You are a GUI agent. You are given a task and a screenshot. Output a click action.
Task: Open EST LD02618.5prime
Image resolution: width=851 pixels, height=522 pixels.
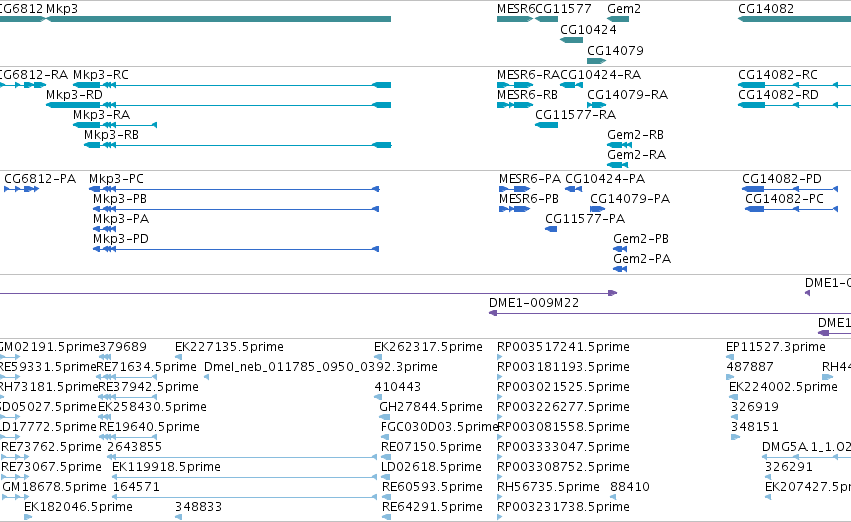click(385, 478)
